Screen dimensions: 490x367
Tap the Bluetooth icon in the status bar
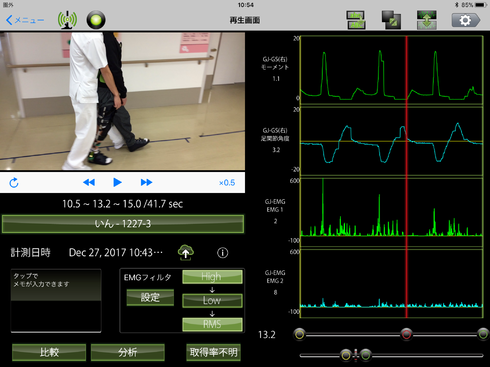(457, 5)
